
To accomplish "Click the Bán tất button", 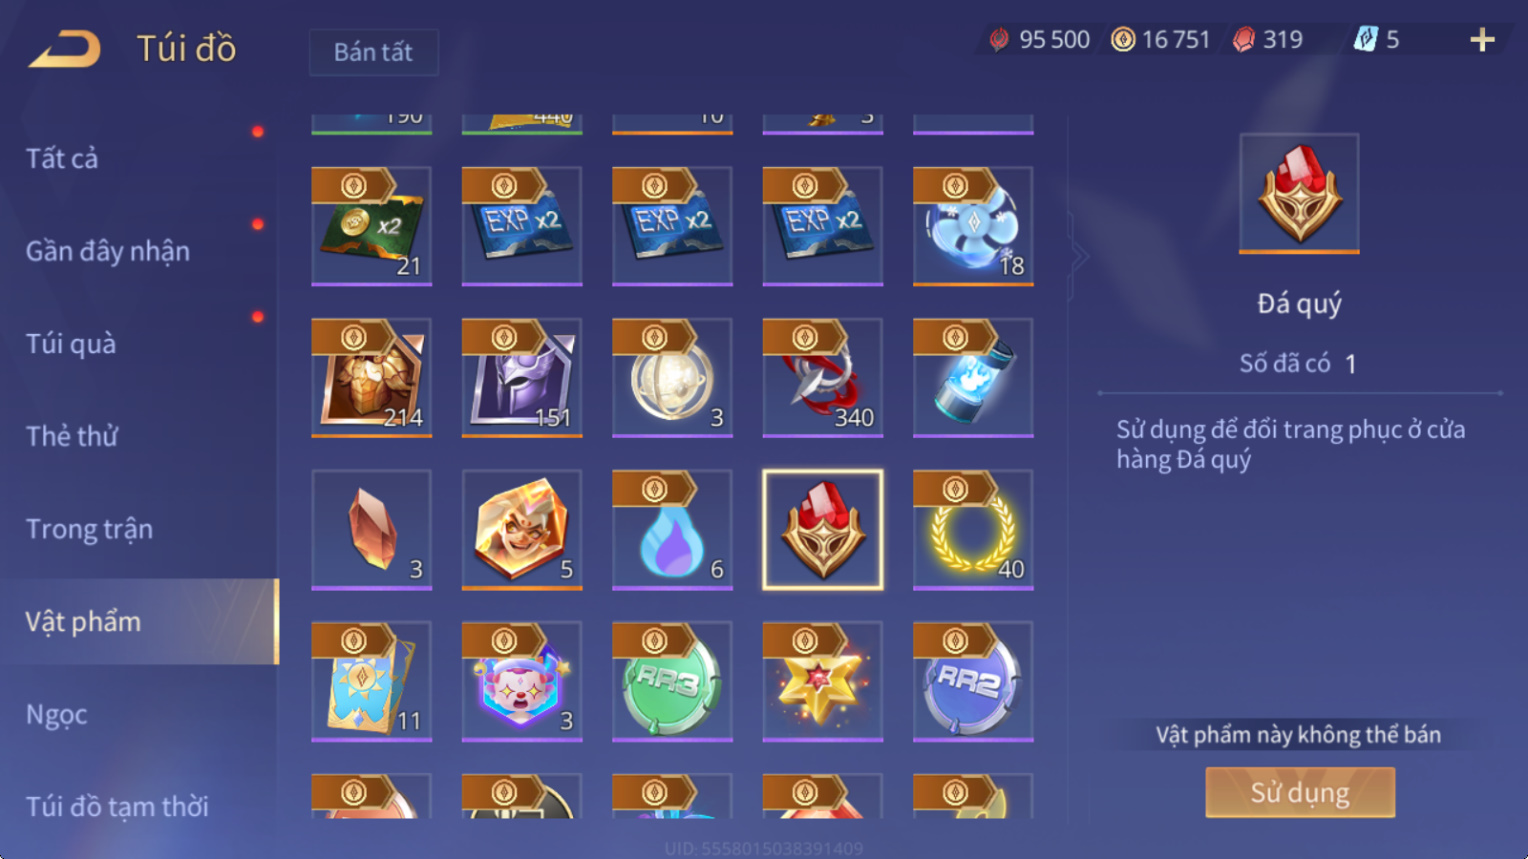I will [373, 52].
